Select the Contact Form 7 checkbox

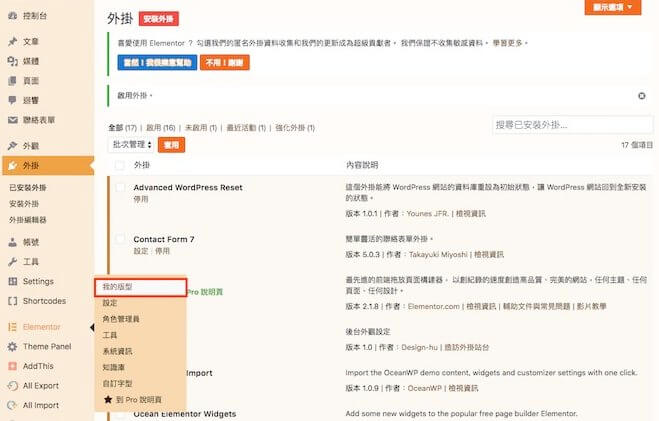tap(120, 240)
